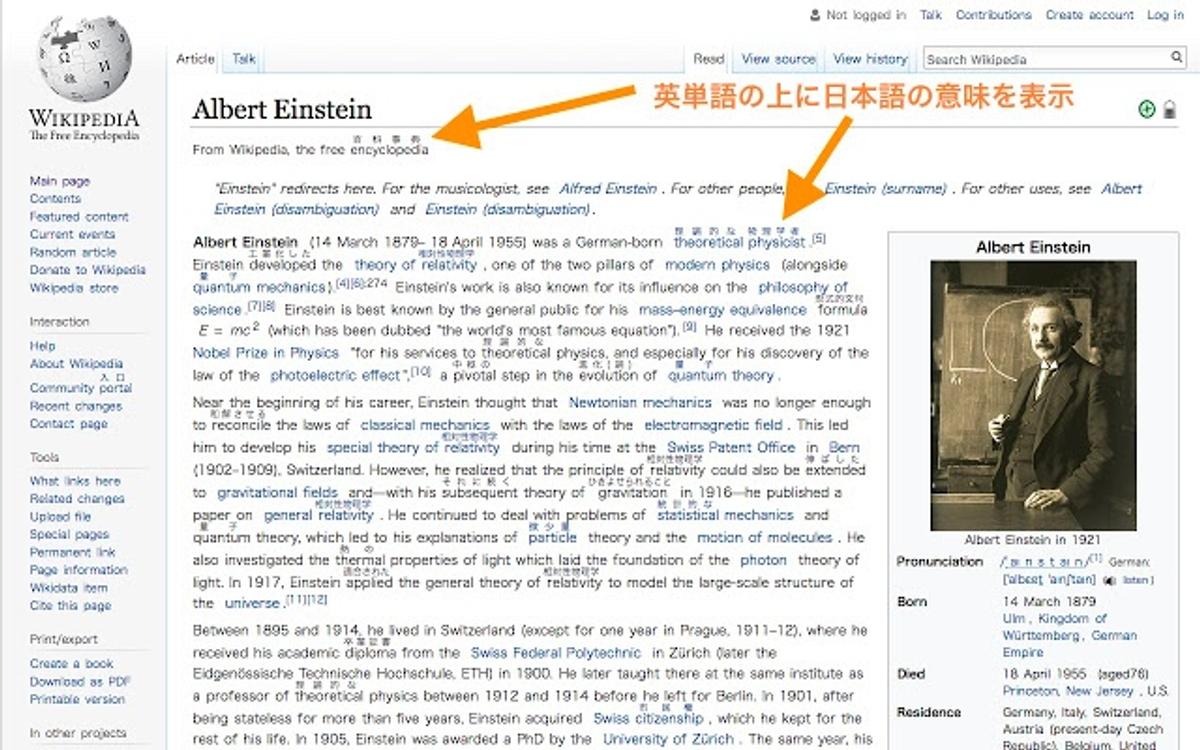Open the quantum mechanics link

pos(259,288)
